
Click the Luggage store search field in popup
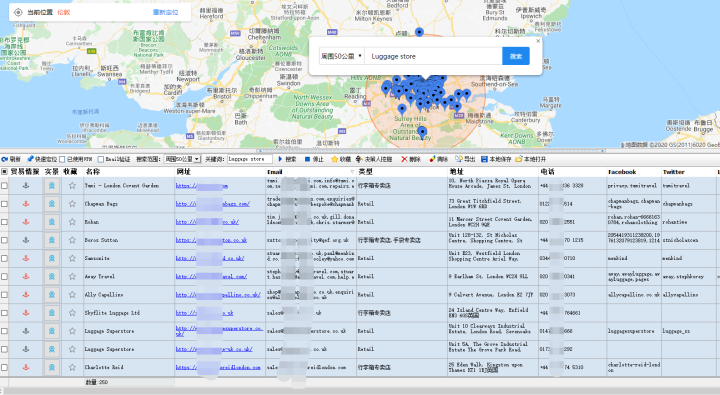pos(433,56)
